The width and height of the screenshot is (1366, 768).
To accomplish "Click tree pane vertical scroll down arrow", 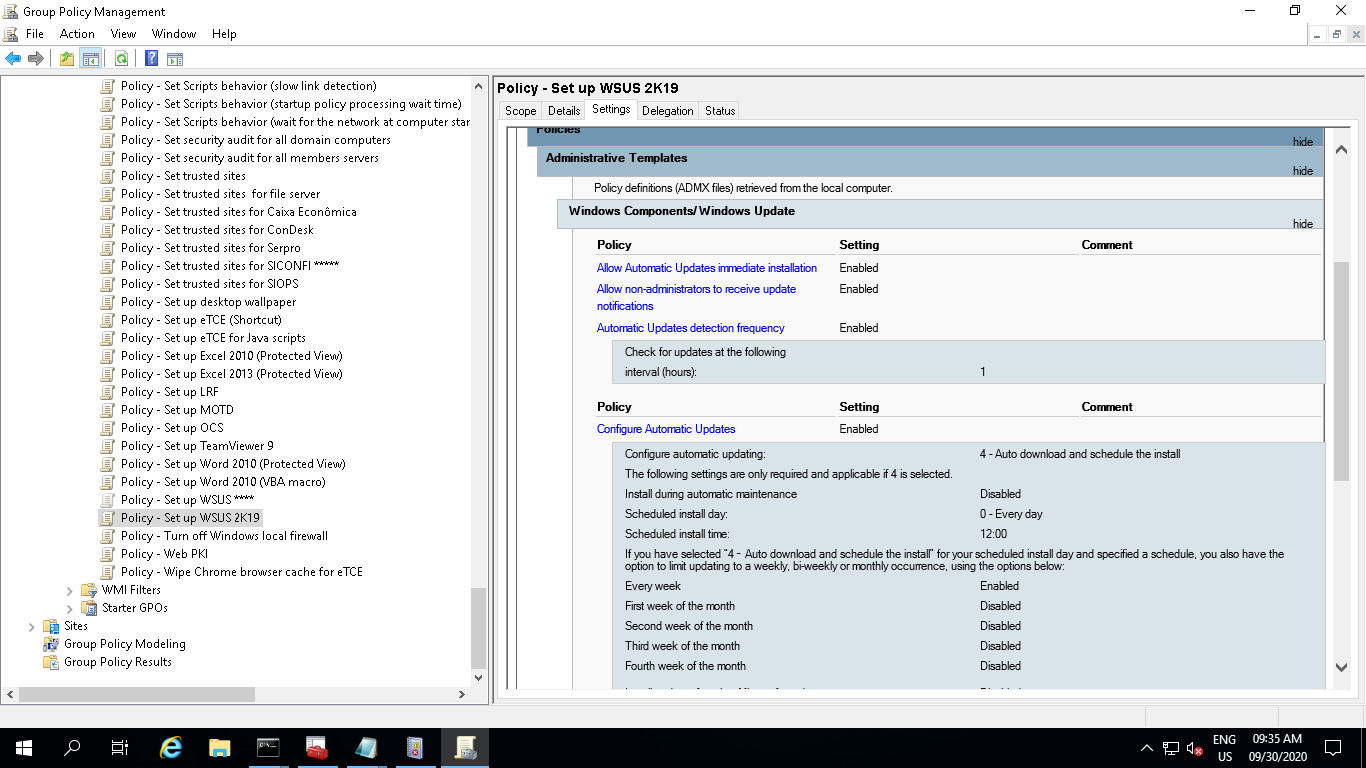I will 478,677.
